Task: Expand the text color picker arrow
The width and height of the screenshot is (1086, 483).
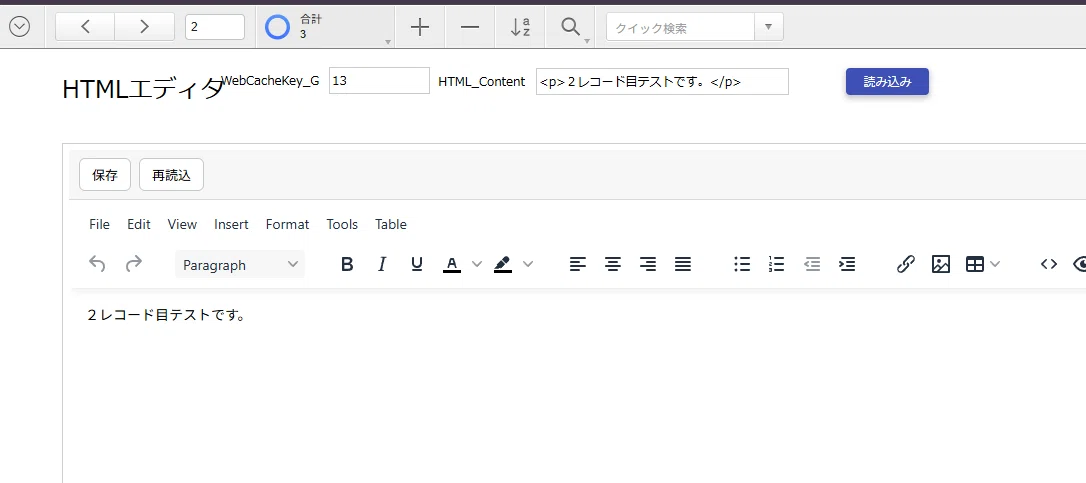Action: point(477,264)
